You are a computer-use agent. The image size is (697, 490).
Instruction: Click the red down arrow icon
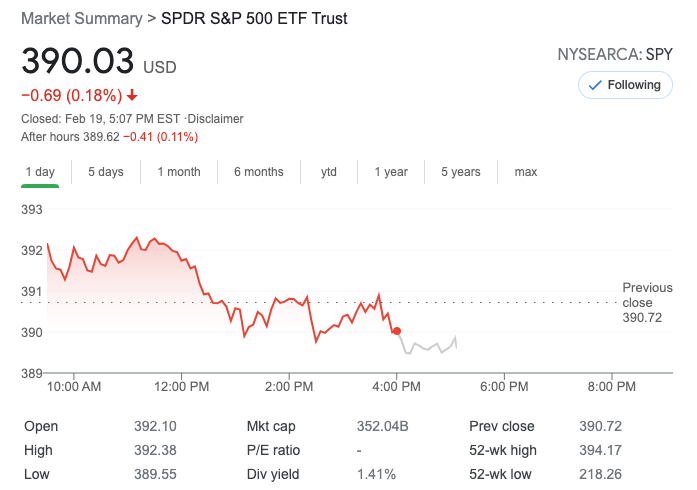[132, 96]
